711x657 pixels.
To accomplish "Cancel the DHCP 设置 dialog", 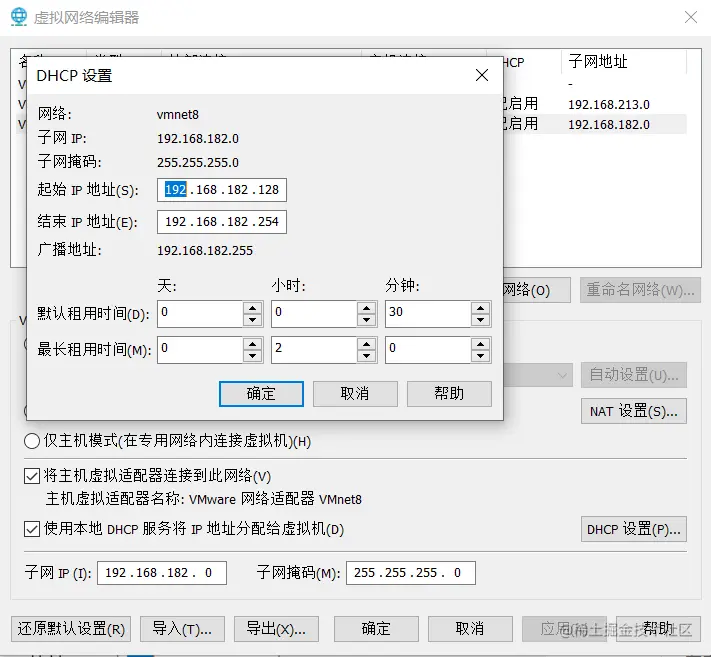I will 355,394.
